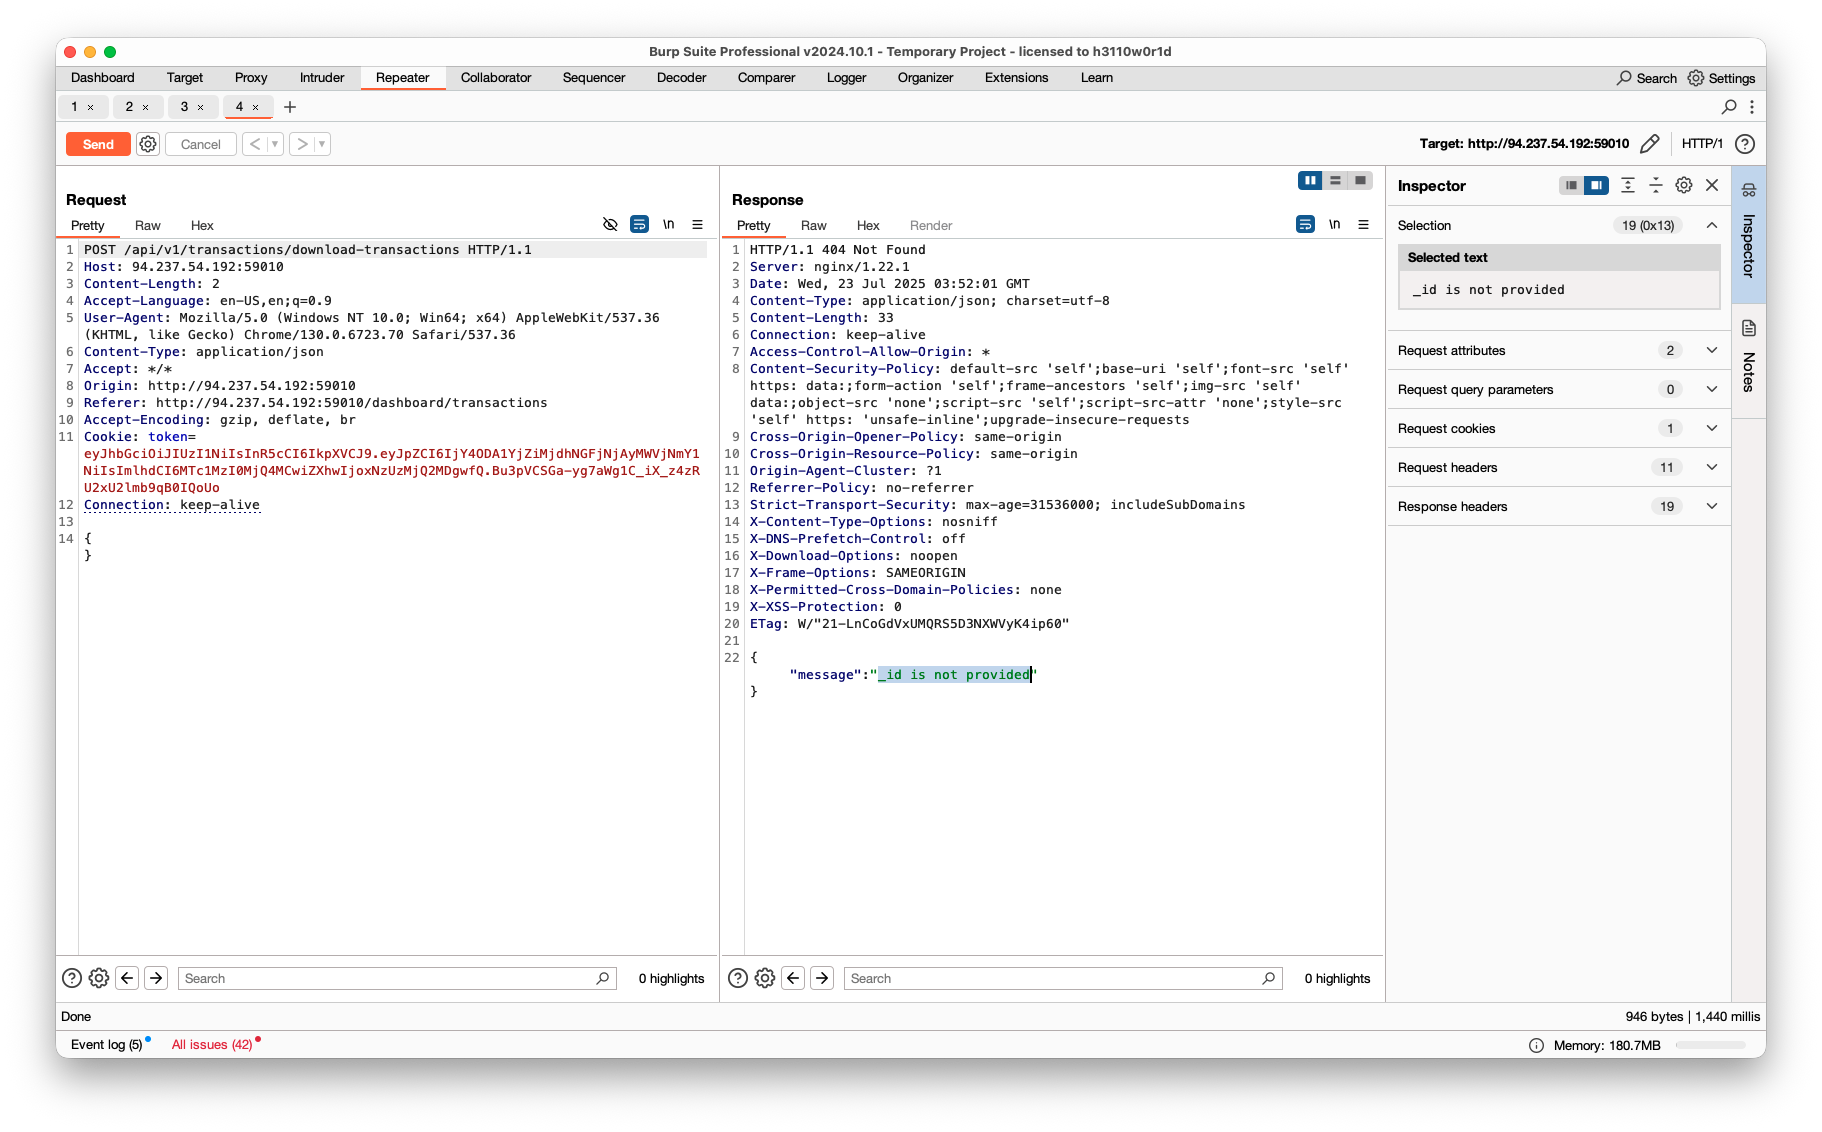Collapse the Selection section
1822x1132 pixels.
pyautogui.click(x=1712, y=226)
